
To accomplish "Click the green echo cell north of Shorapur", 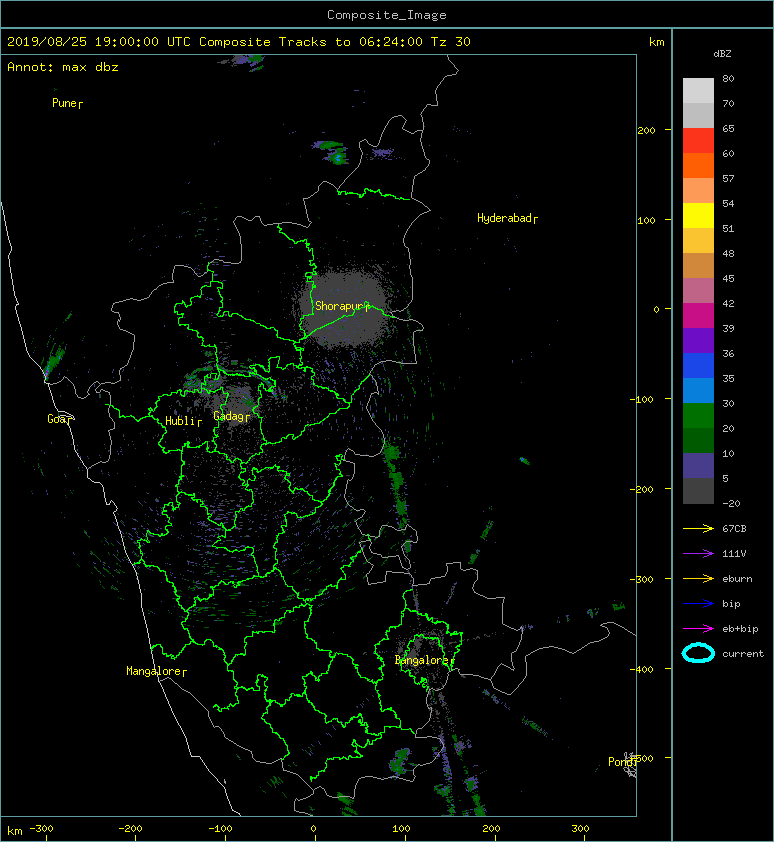I will (332, 152).
